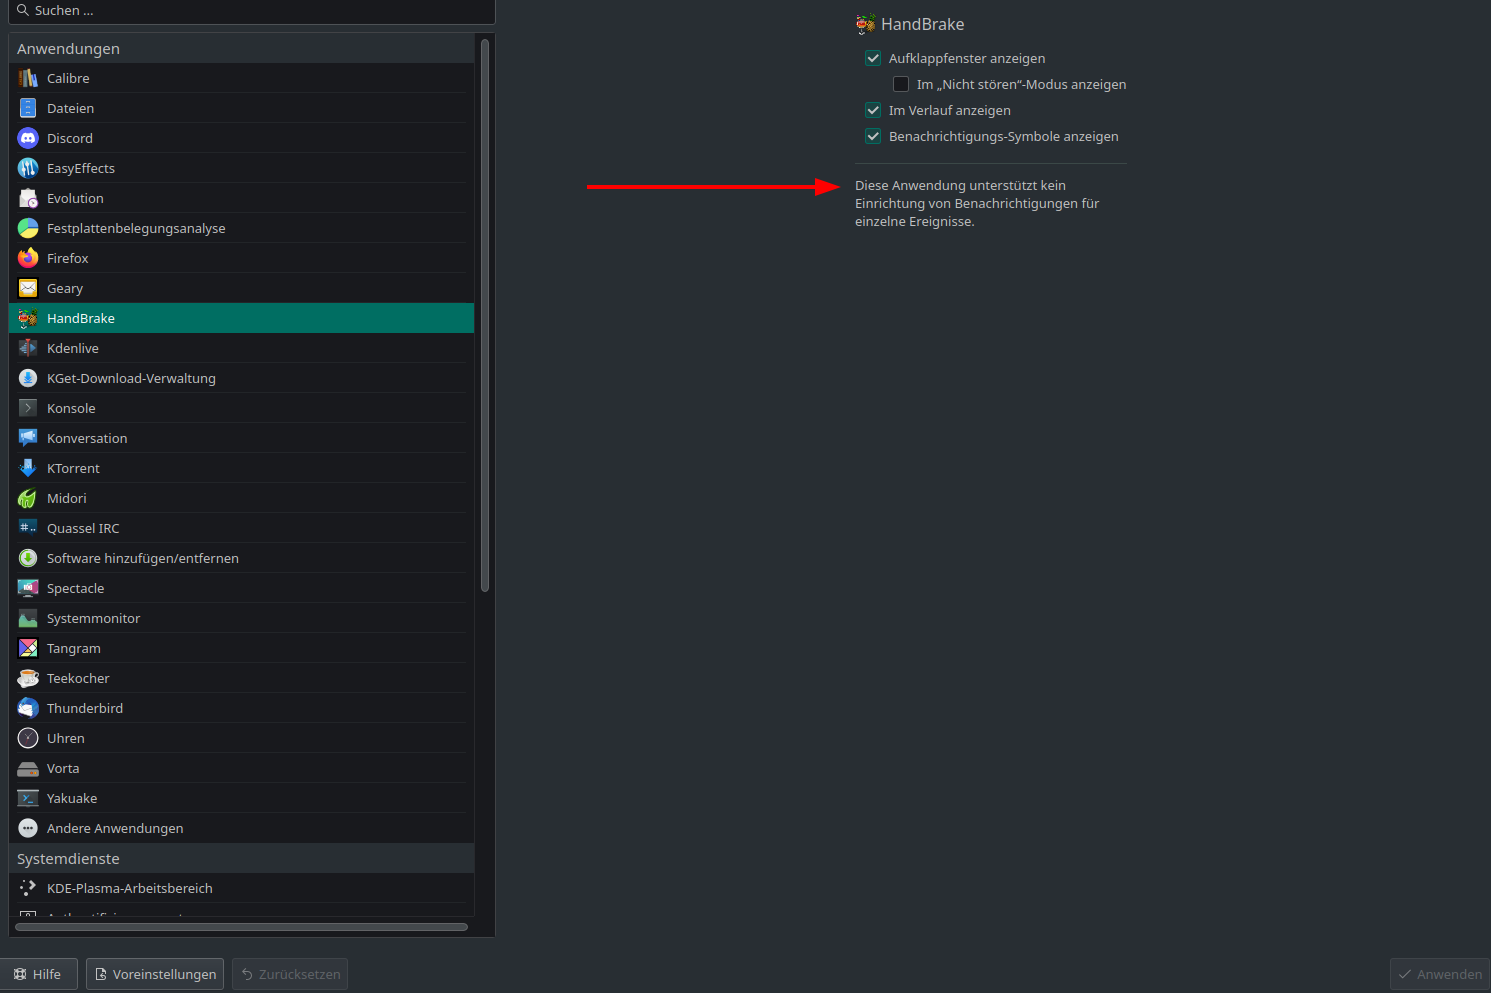The width and height of the screenshot is (1491, 993).
Task: Click the KDE-Plasma-Arbeitsbereich icon
Action: pyautogui.click(x=28, y=888)
